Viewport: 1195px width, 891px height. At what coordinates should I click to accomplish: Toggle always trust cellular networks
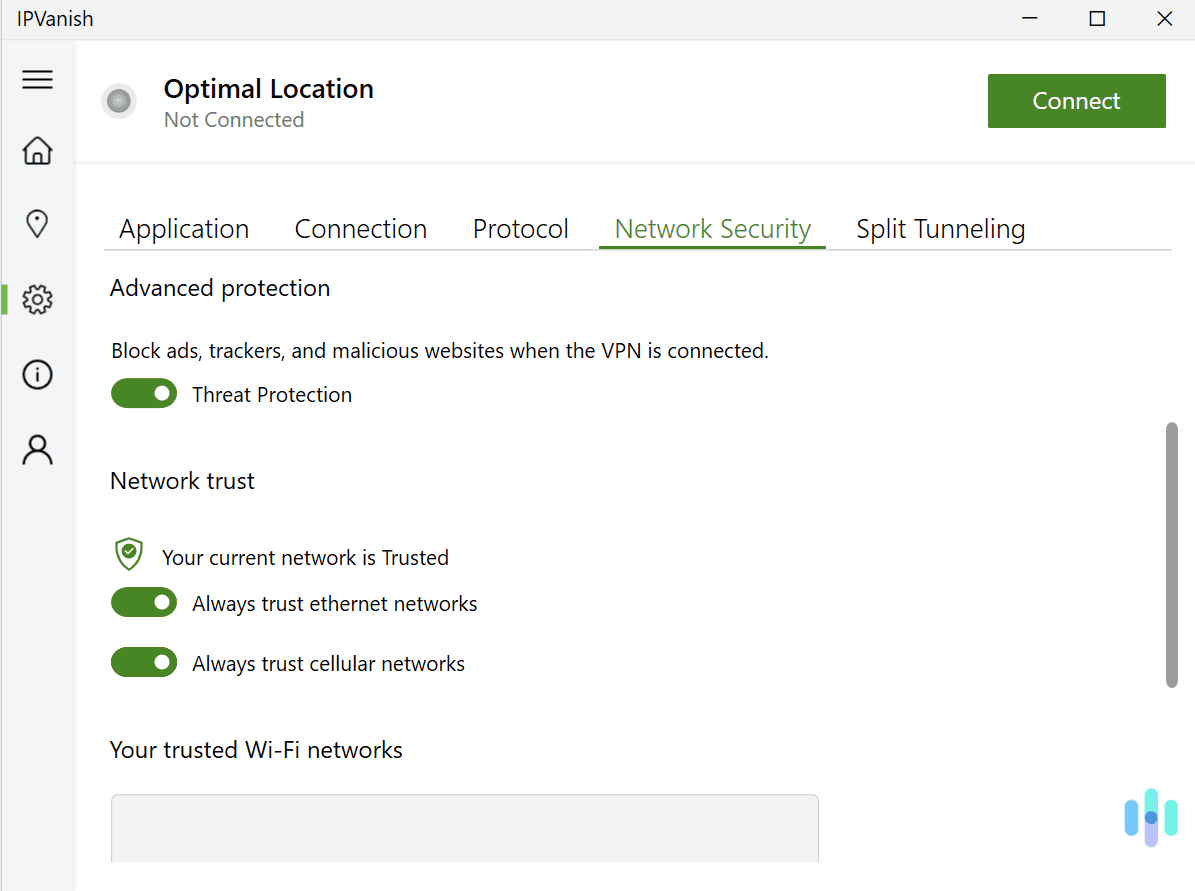(x=144, y=662)
